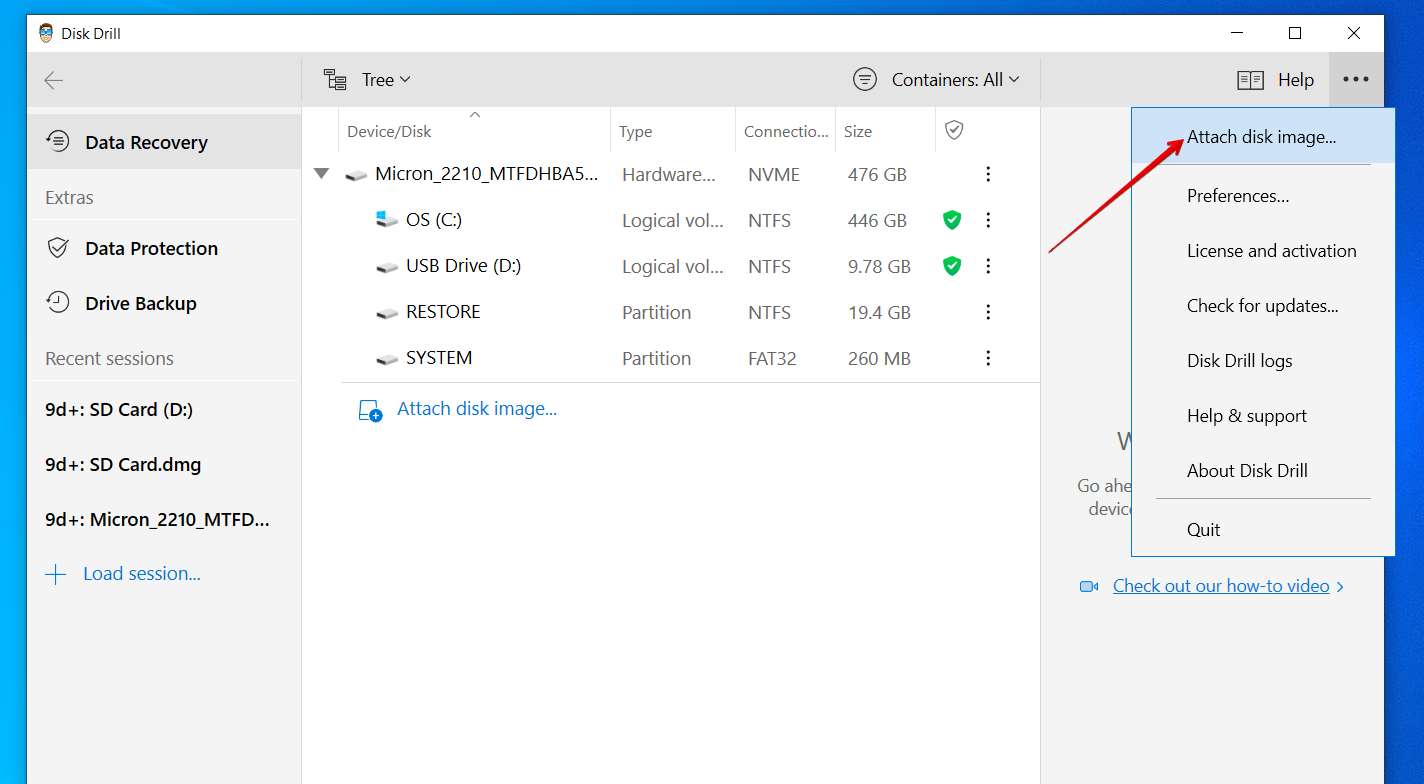Select Quit menu item
1424x784 pixels.
point(1263,530)
